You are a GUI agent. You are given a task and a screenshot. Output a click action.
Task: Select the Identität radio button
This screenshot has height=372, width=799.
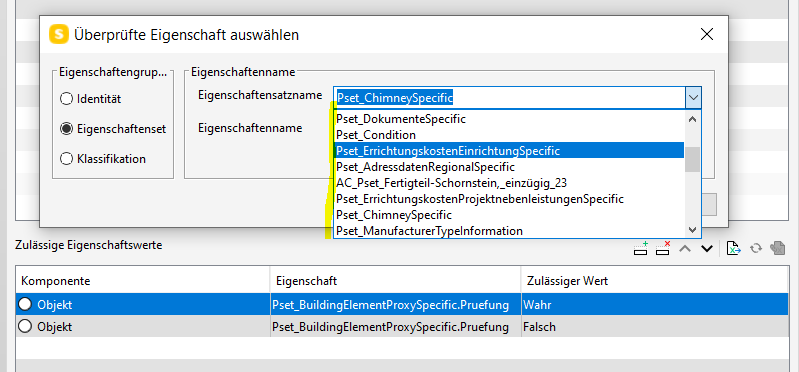click(66, 99)
